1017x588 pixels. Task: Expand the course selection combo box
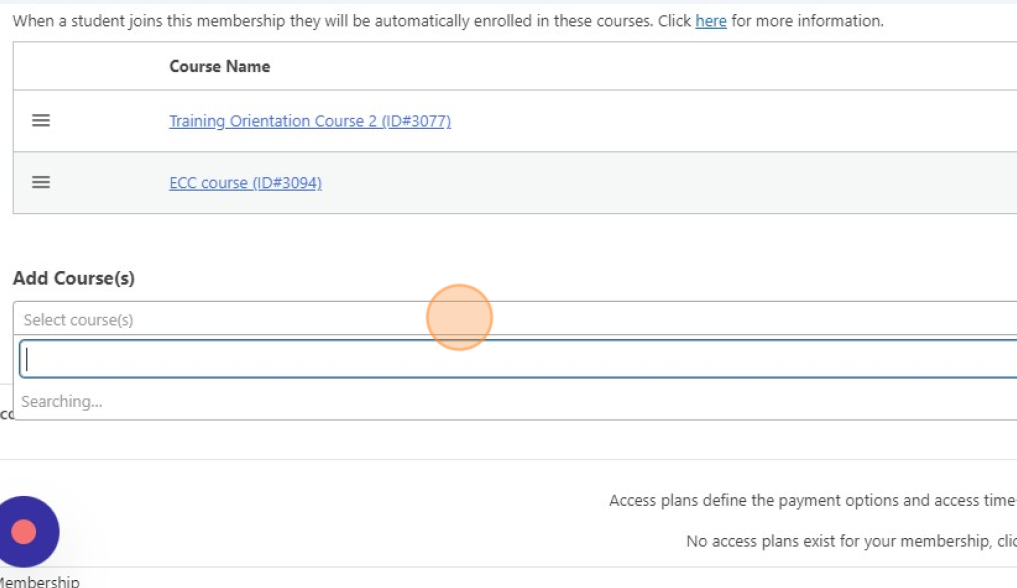pos(200,317)
